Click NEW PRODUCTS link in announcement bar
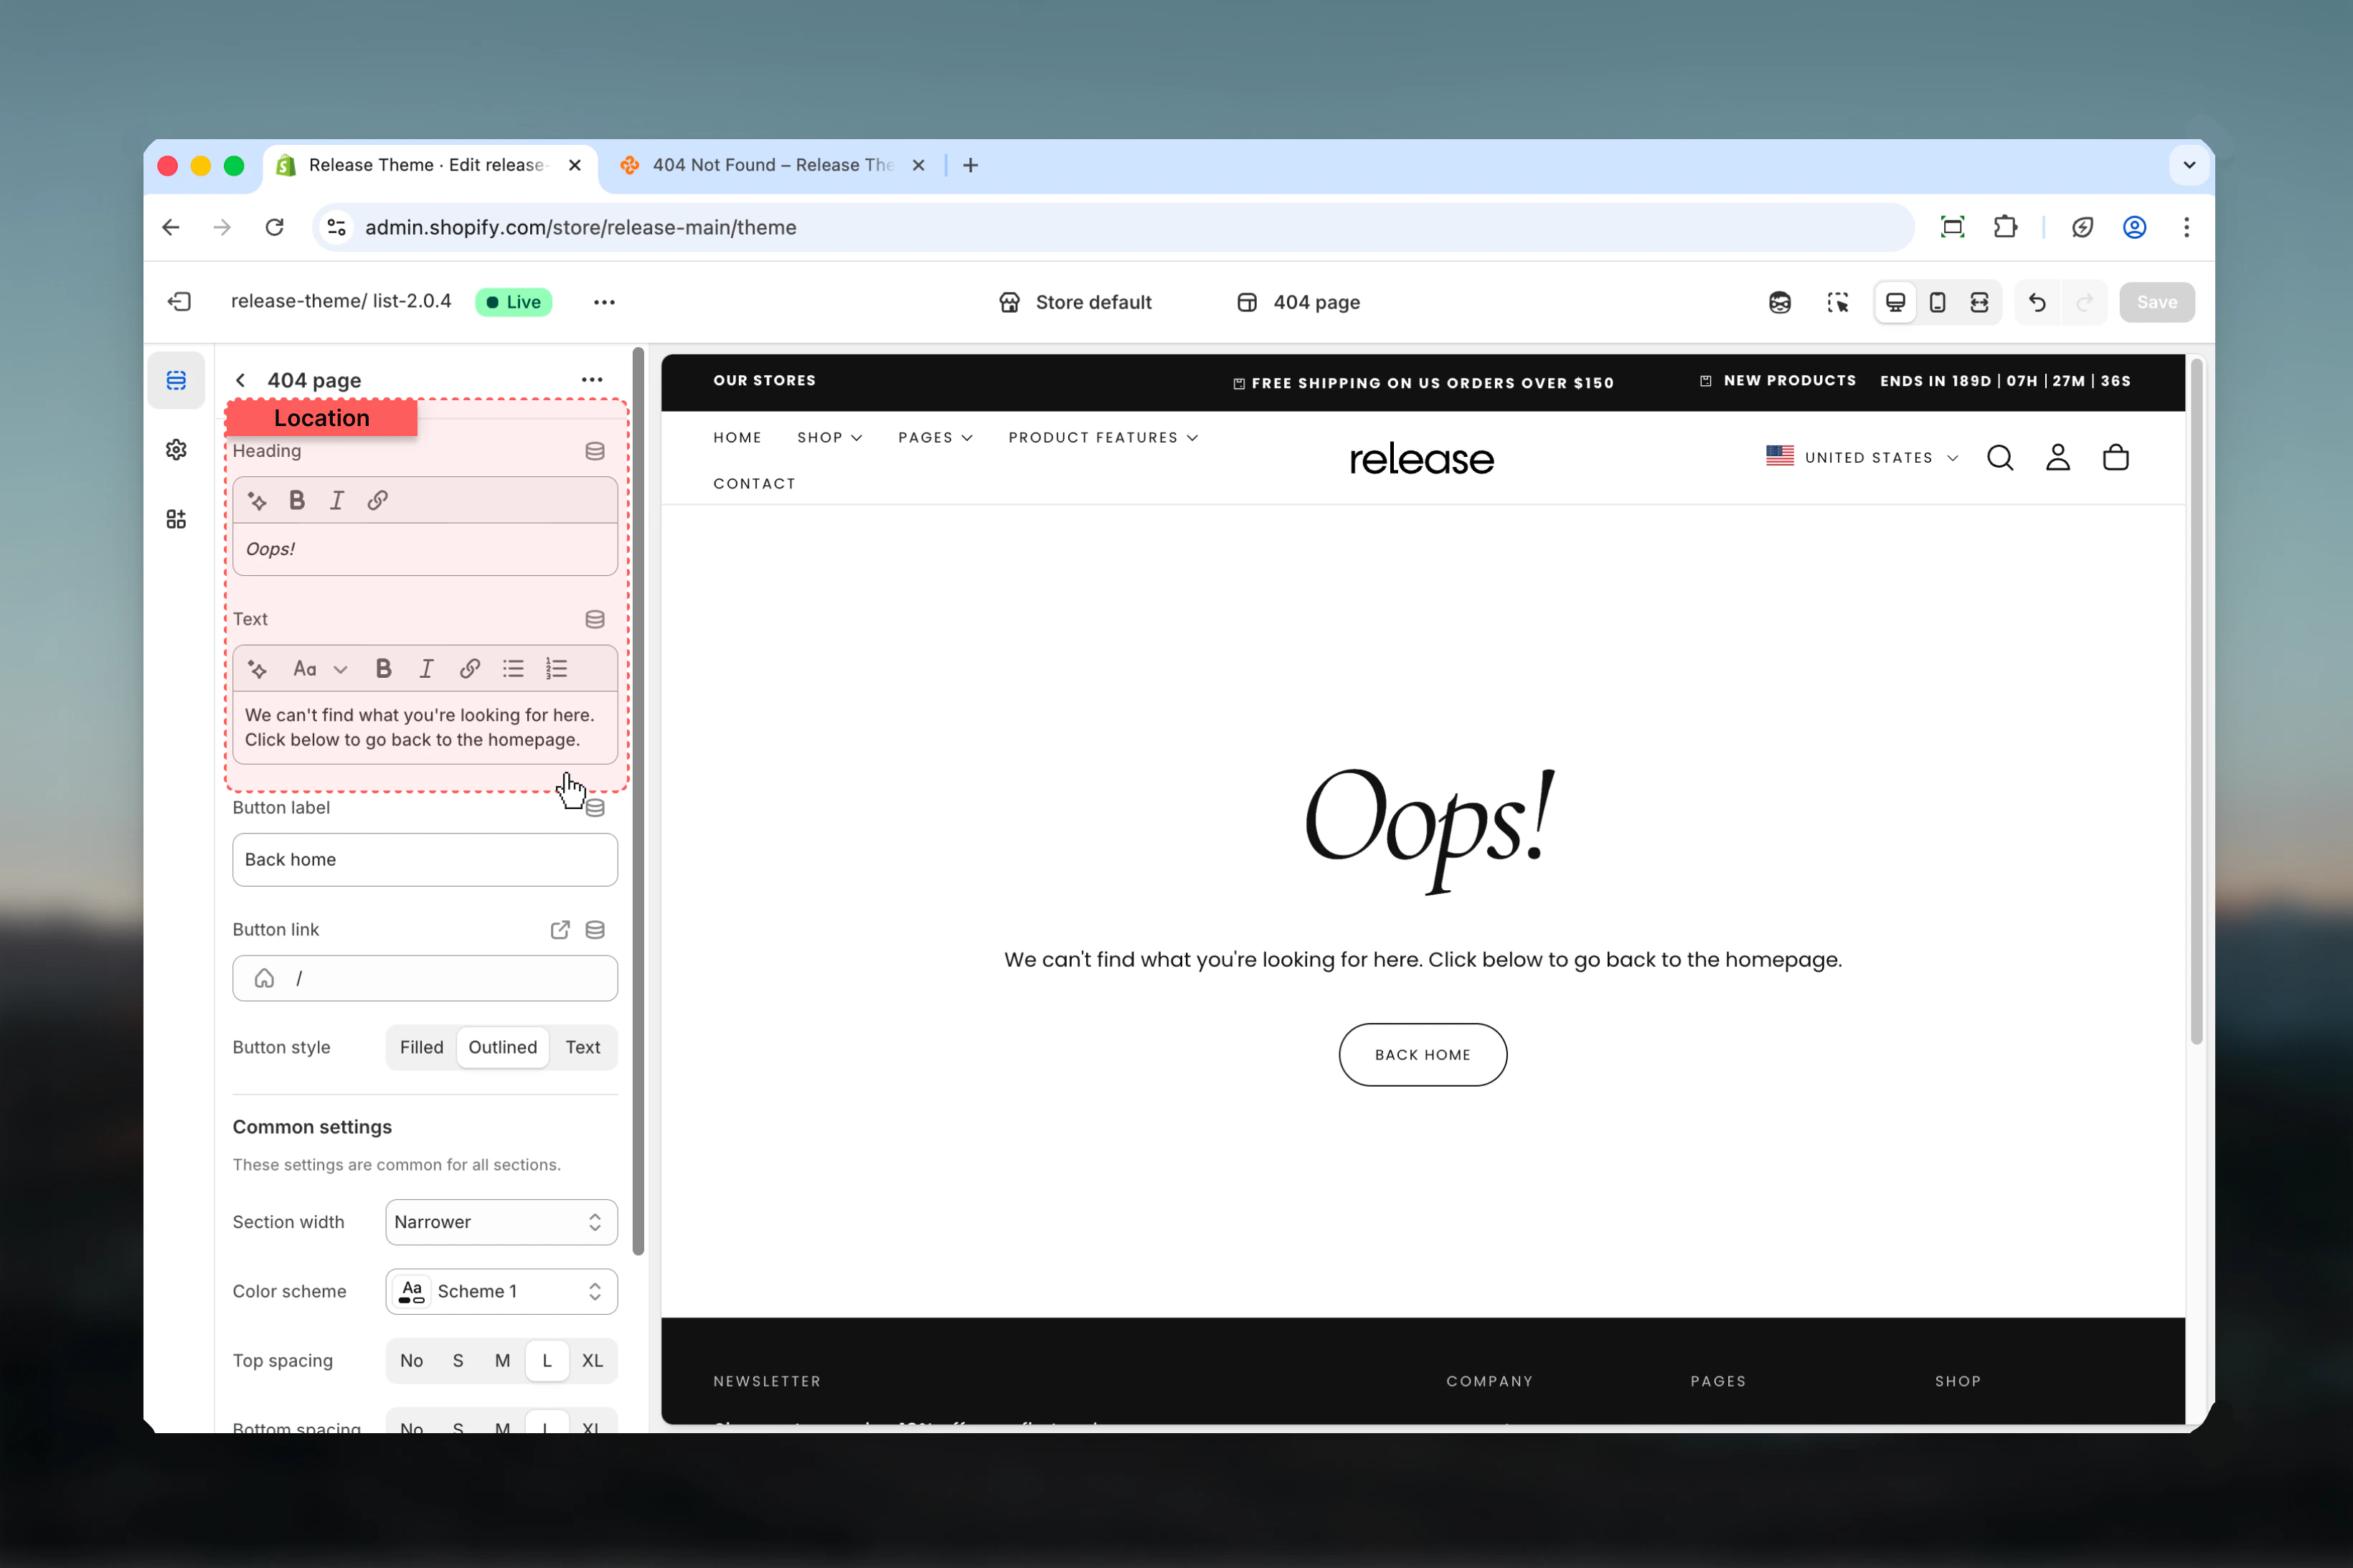 point(1789,381)
